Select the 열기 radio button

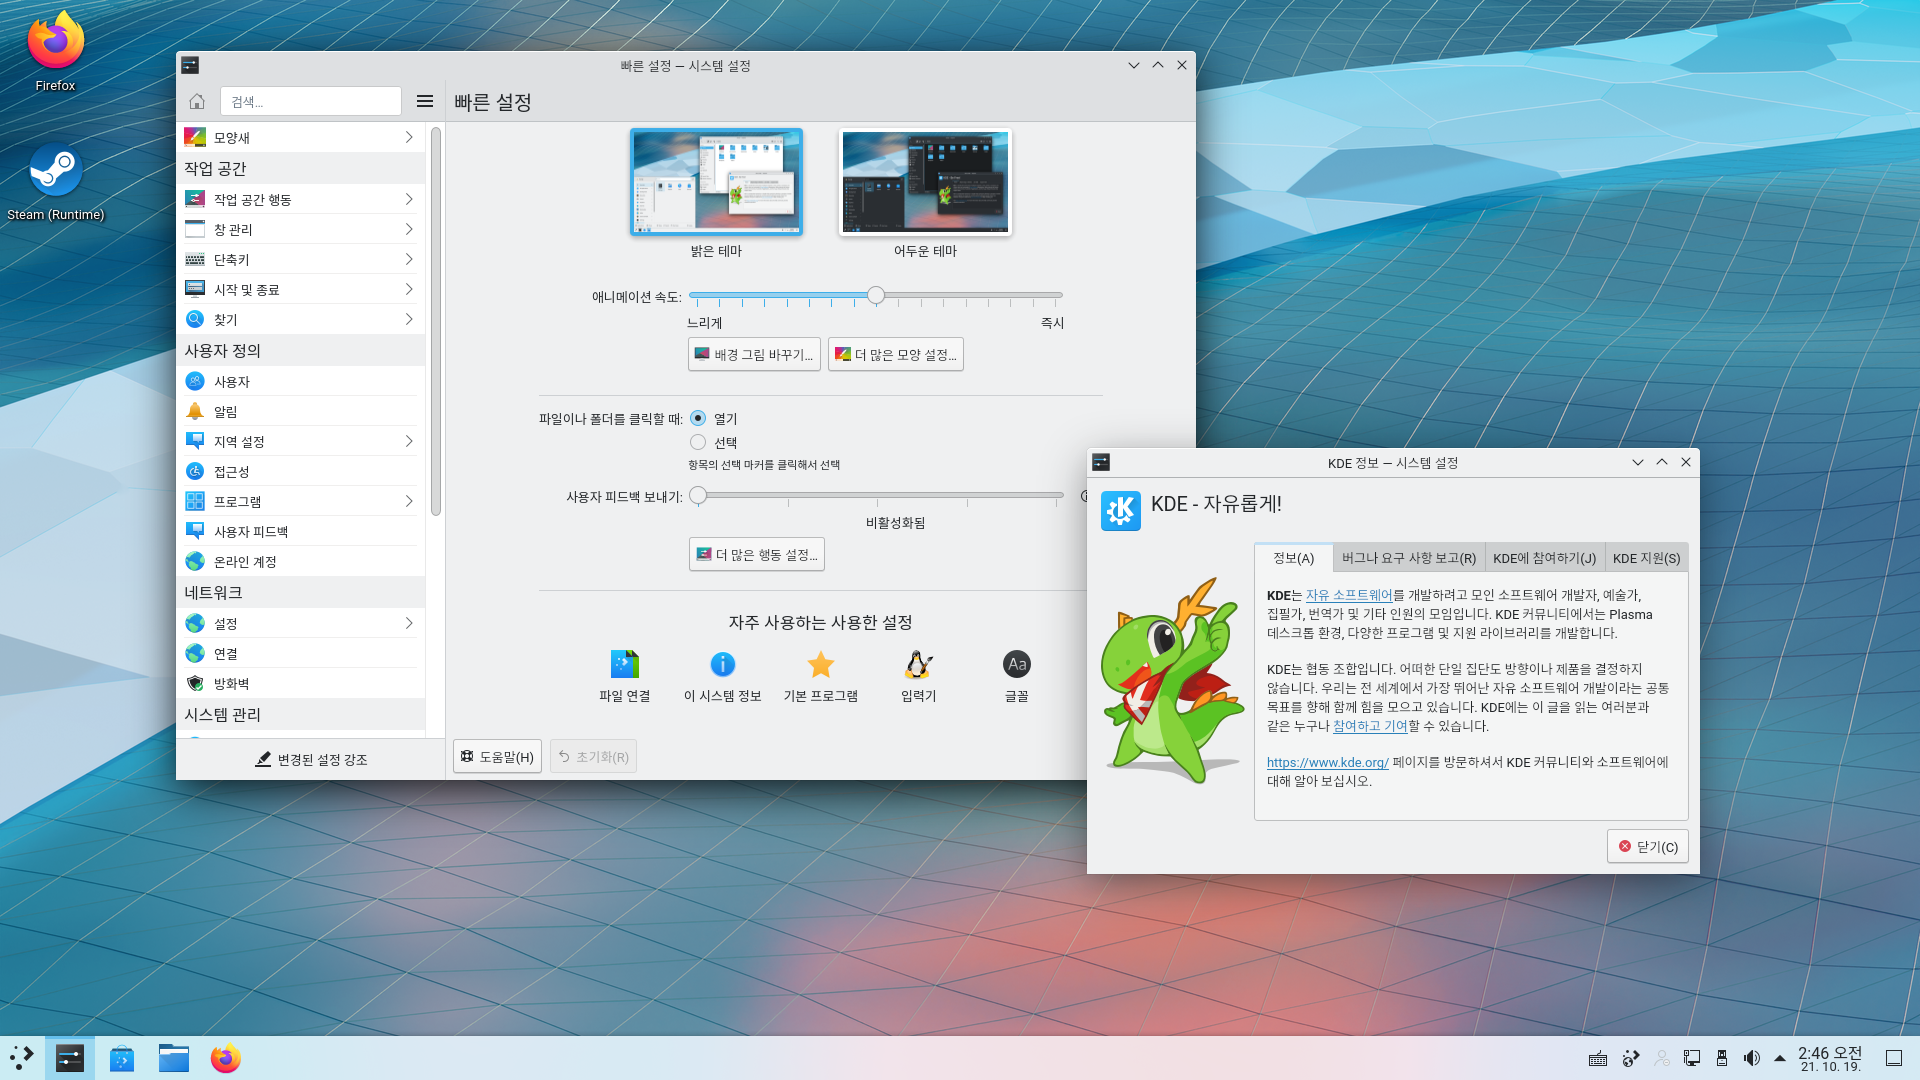click(x=698, y=418)
